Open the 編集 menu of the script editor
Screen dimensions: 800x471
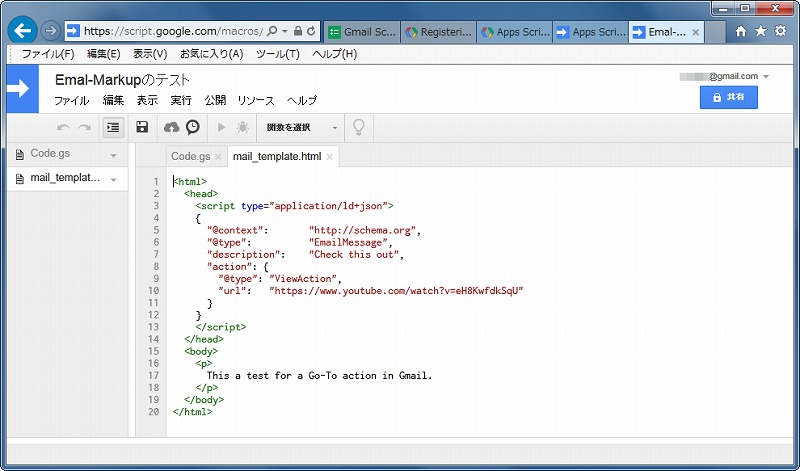point(113,101)
